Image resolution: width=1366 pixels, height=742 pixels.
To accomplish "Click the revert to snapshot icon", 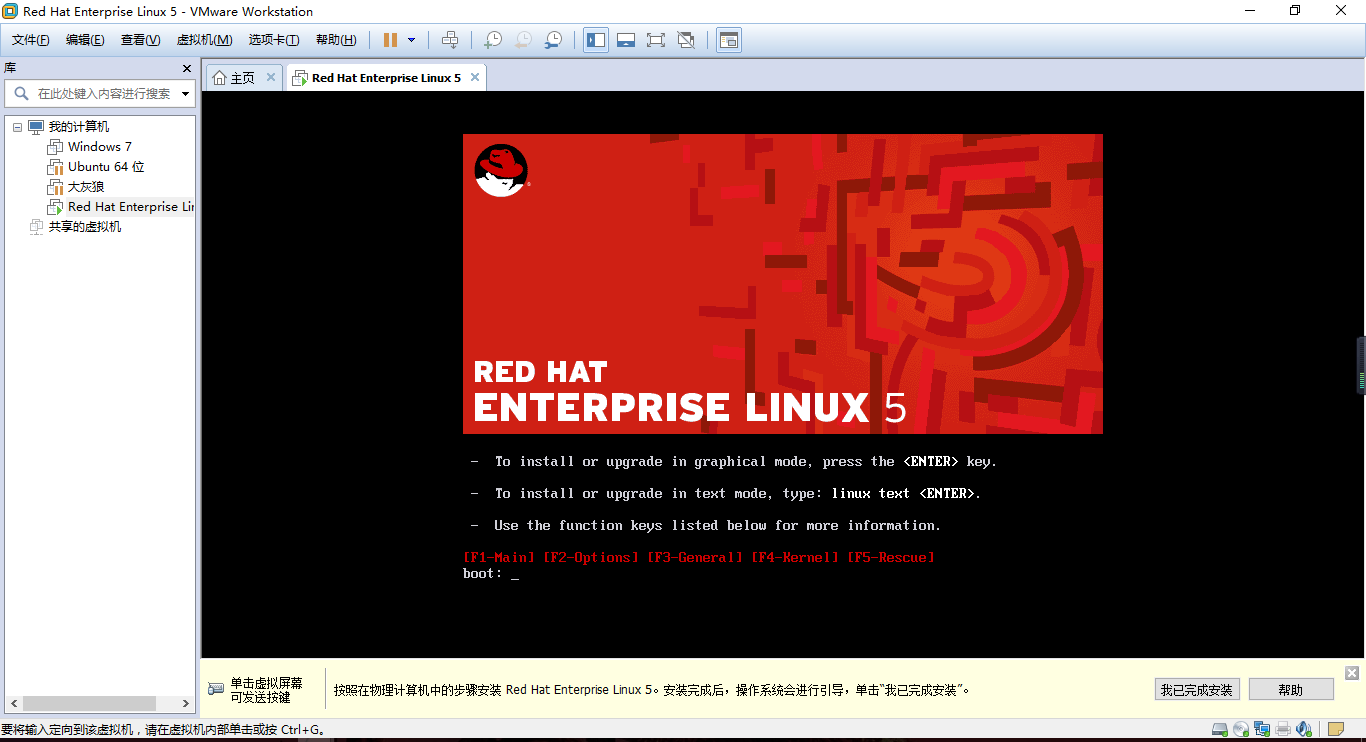I will 523,40.
